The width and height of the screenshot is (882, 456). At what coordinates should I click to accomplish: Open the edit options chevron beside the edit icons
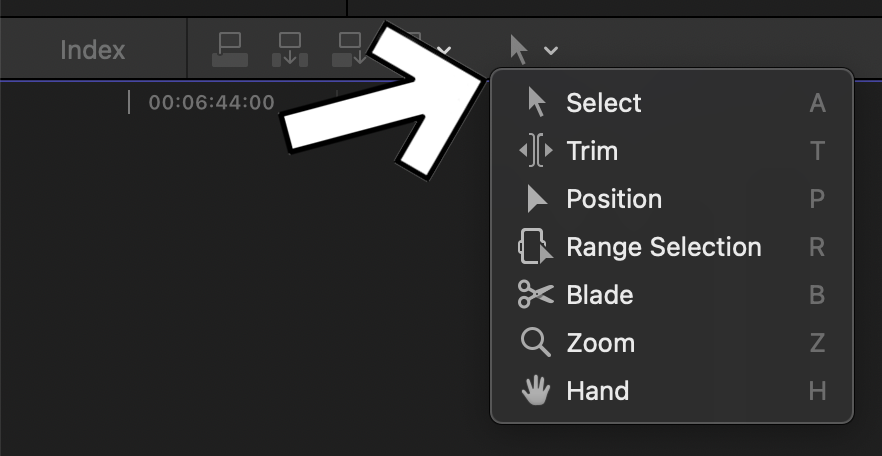pos(445,50)
